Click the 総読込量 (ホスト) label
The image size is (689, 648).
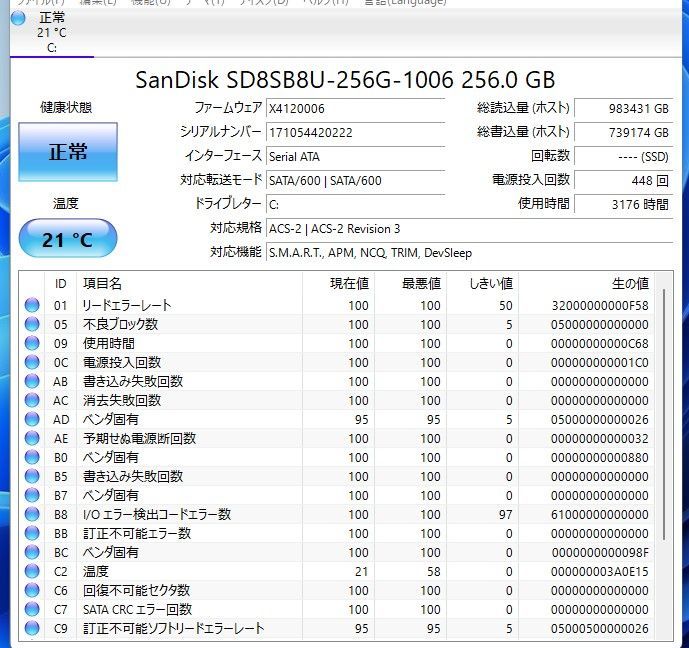point(523,108)
